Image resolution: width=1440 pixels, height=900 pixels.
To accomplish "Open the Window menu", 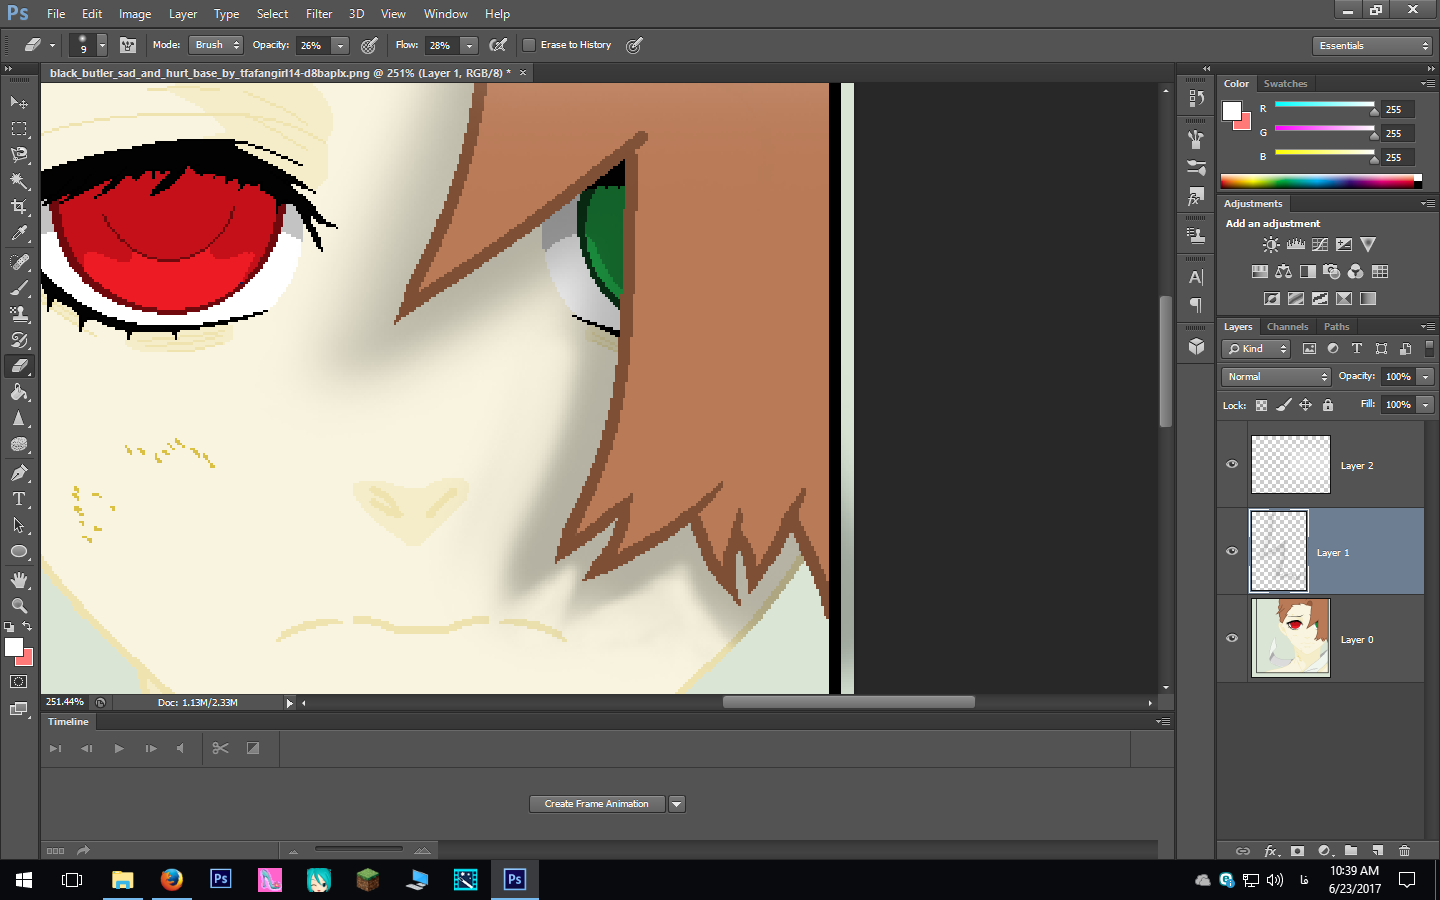I will click(445, 14).
